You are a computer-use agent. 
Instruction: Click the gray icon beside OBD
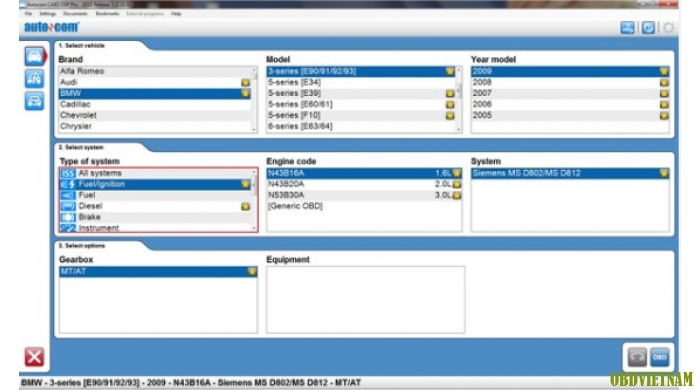(x=637, y=357)
